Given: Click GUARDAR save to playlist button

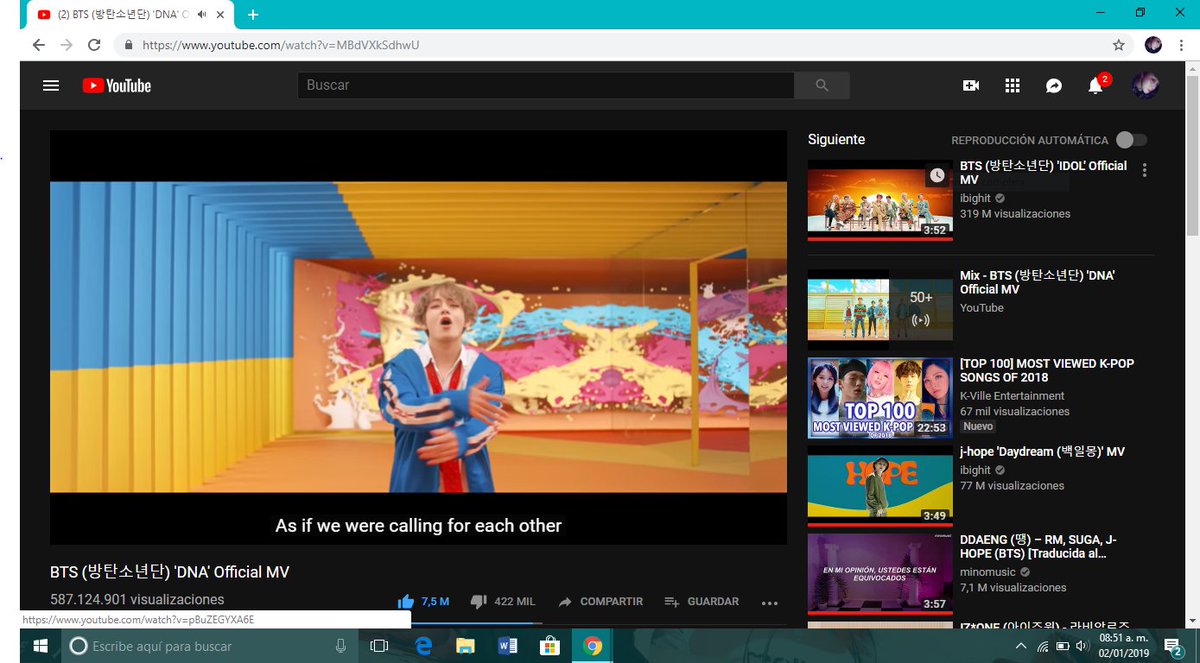Looking at the screenshot, I should pos(701,601).
